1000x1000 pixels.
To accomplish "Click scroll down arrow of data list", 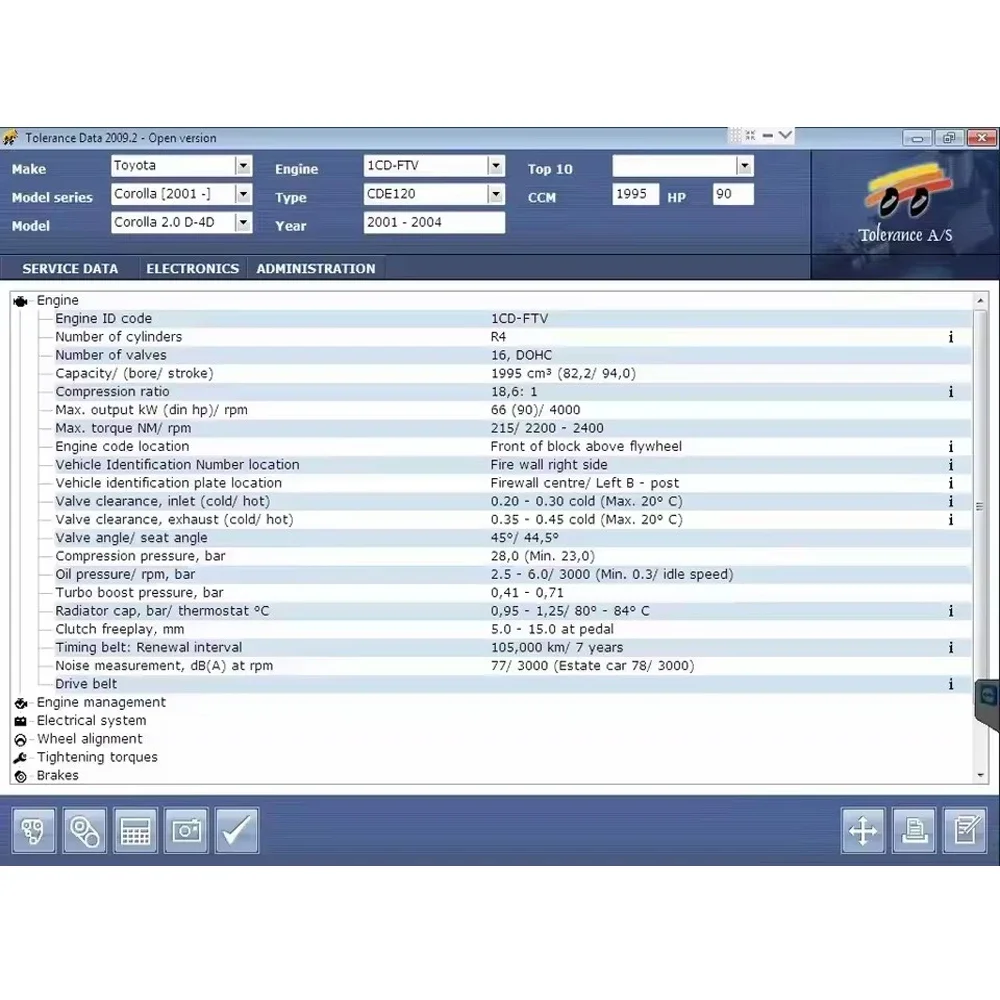I will click(980, 776).
